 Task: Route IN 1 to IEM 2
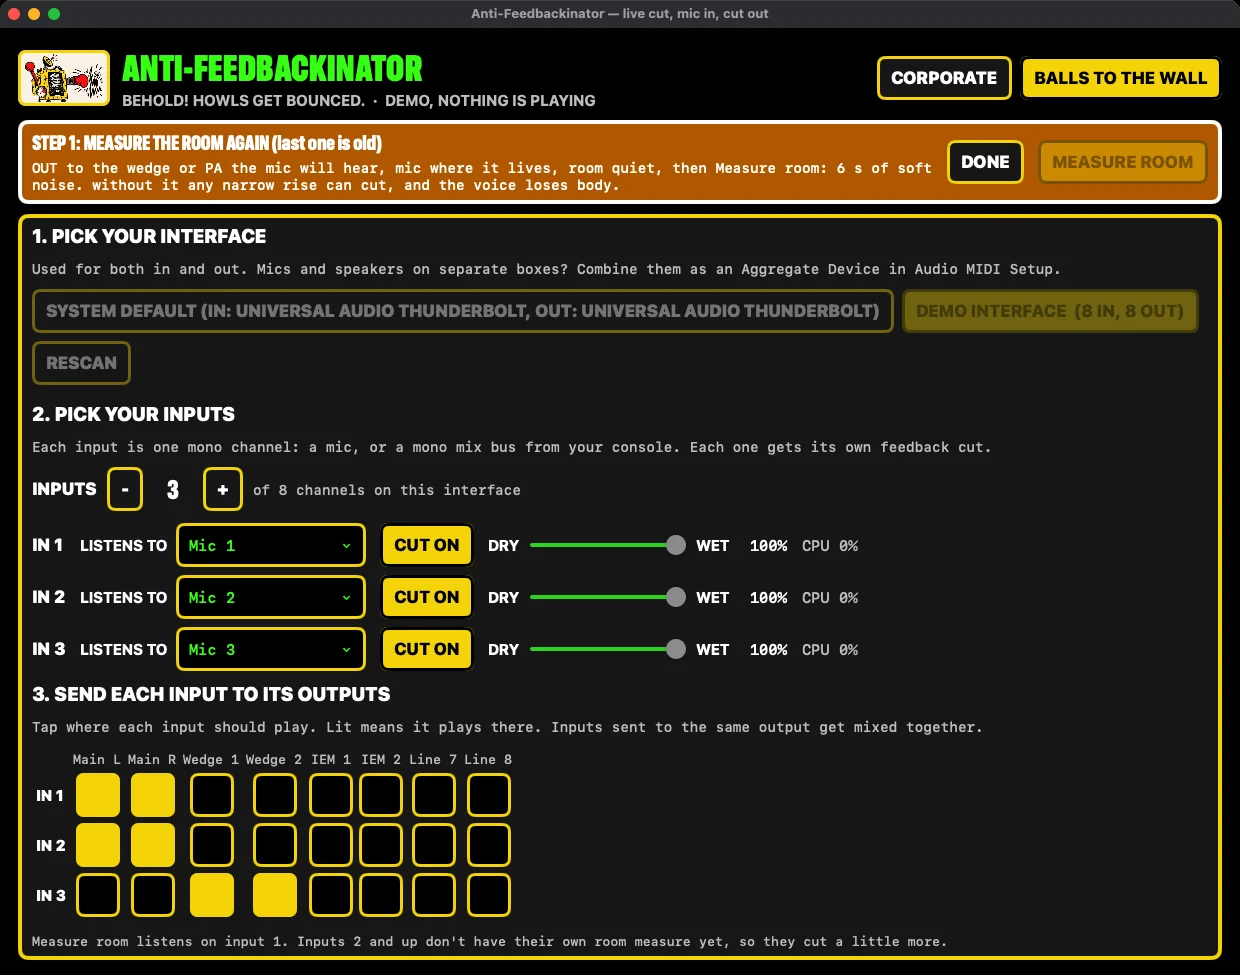(381, 795)
